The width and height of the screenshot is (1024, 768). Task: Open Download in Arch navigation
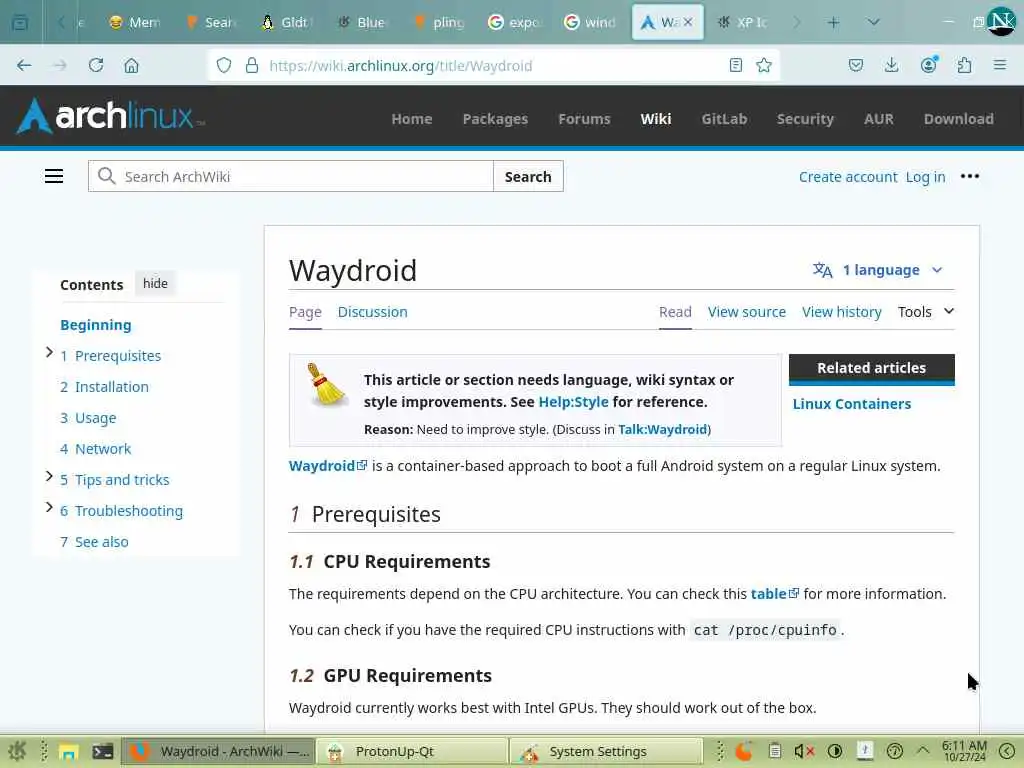point(959,119)
